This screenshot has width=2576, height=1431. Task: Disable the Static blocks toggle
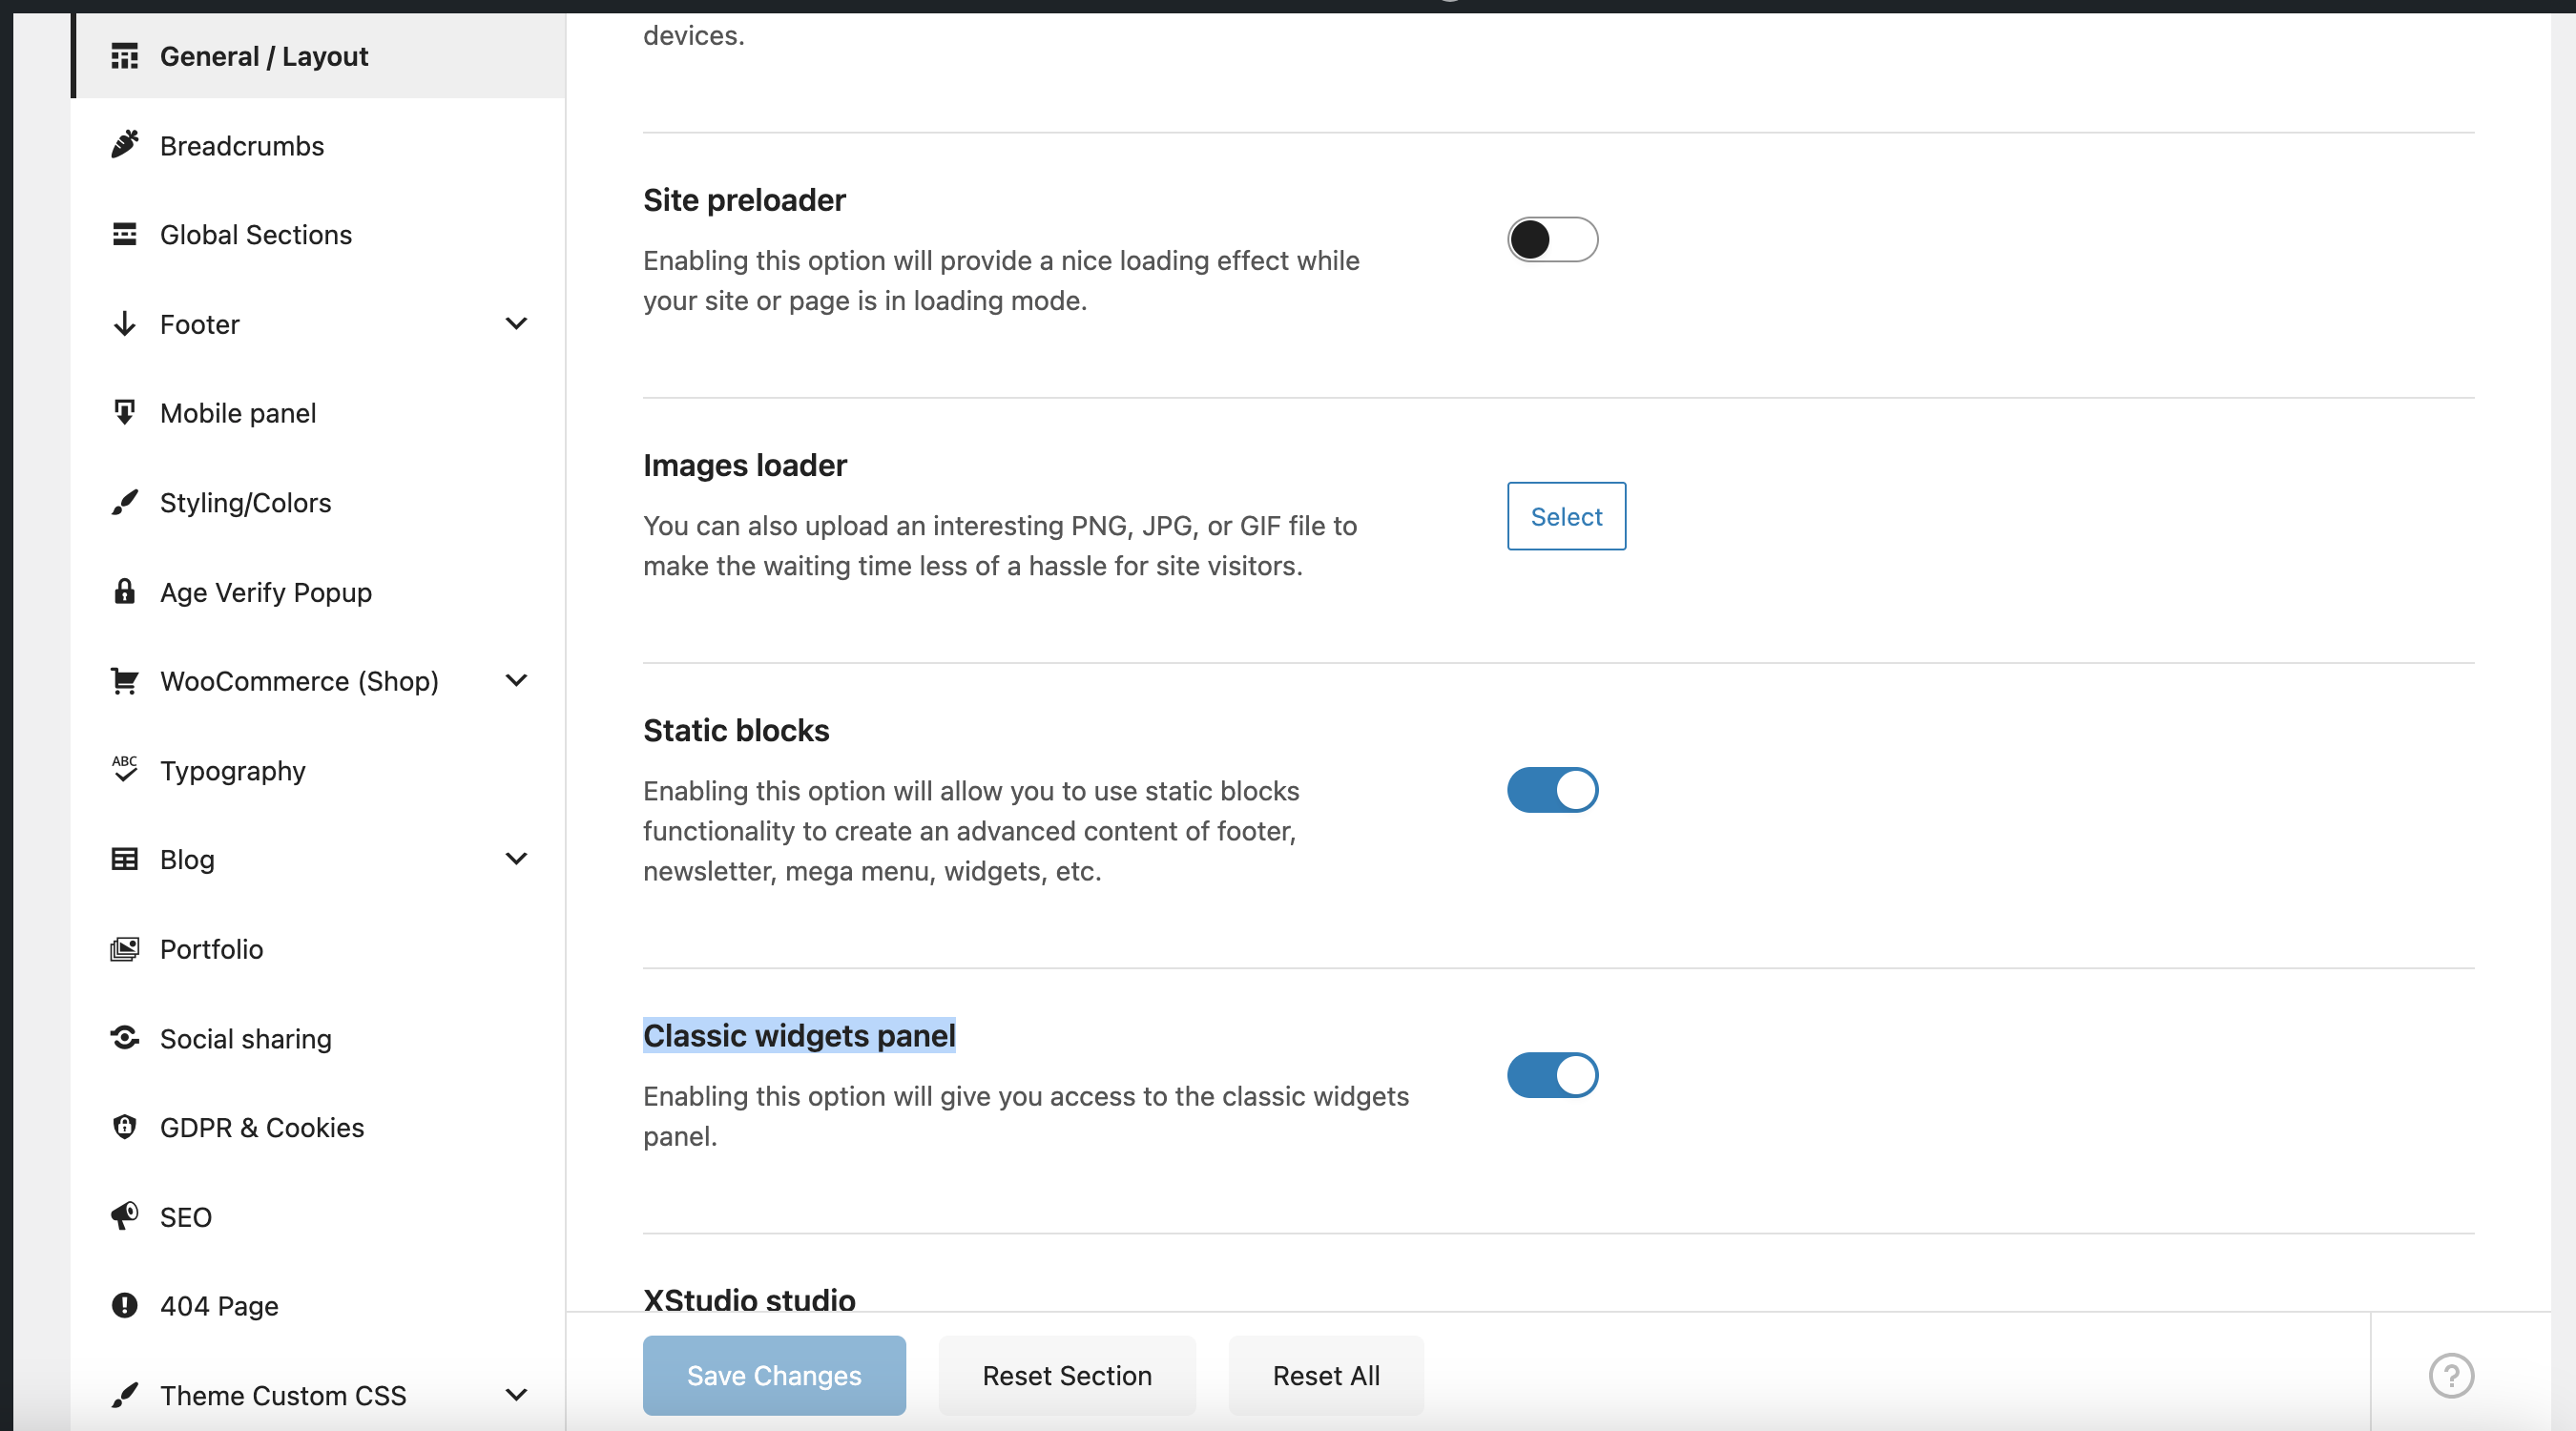point(1552,790)
